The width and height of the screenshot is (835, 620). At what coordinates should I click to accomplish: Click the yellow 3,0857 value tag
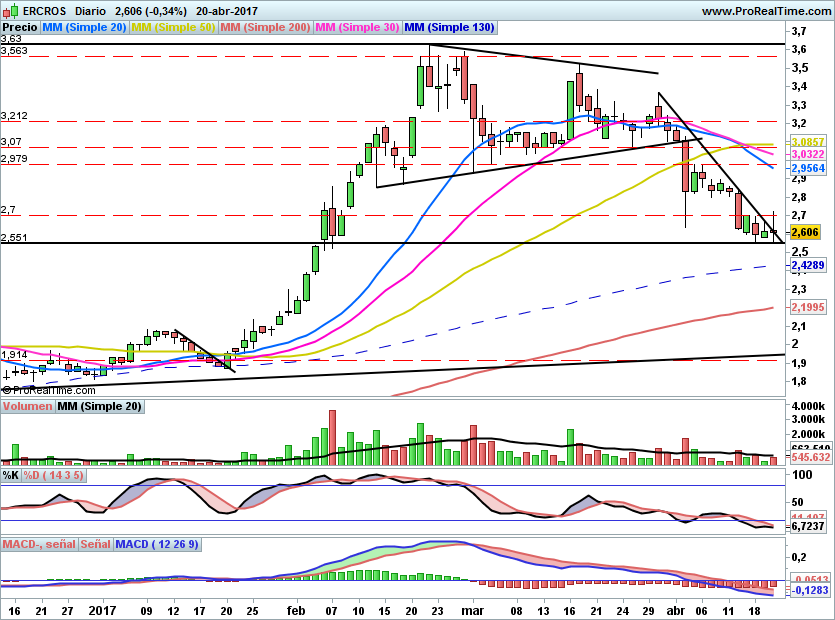pos(807,143)
